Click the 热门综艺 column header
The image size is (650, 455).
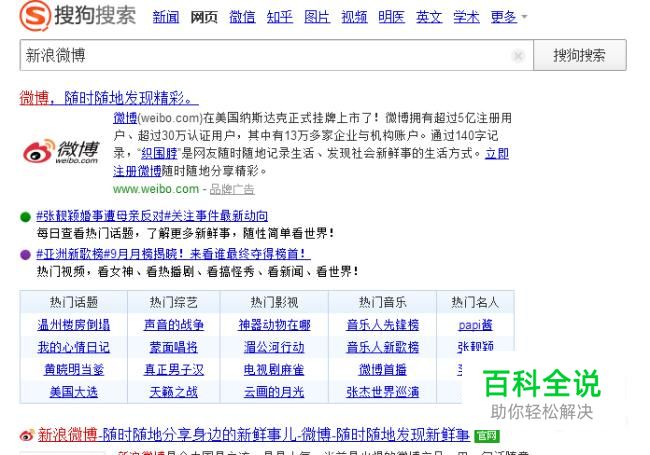(174, 303)
